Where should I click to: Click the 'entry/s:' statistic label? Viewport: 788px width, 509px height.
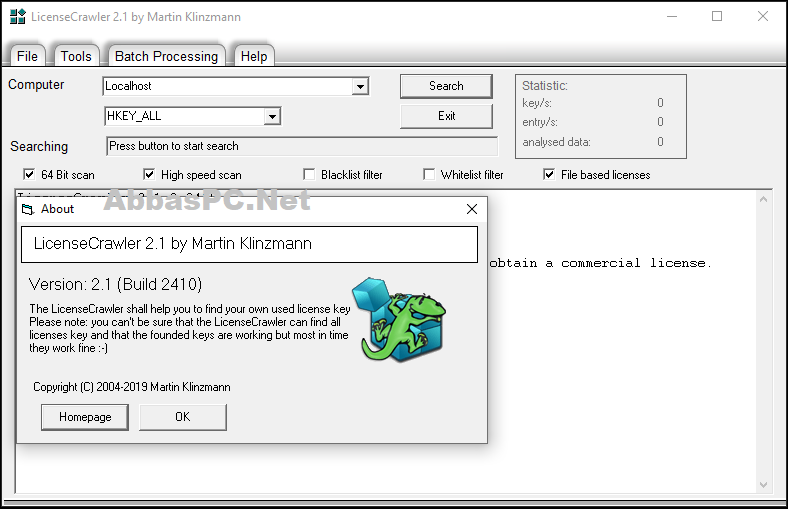540,122
